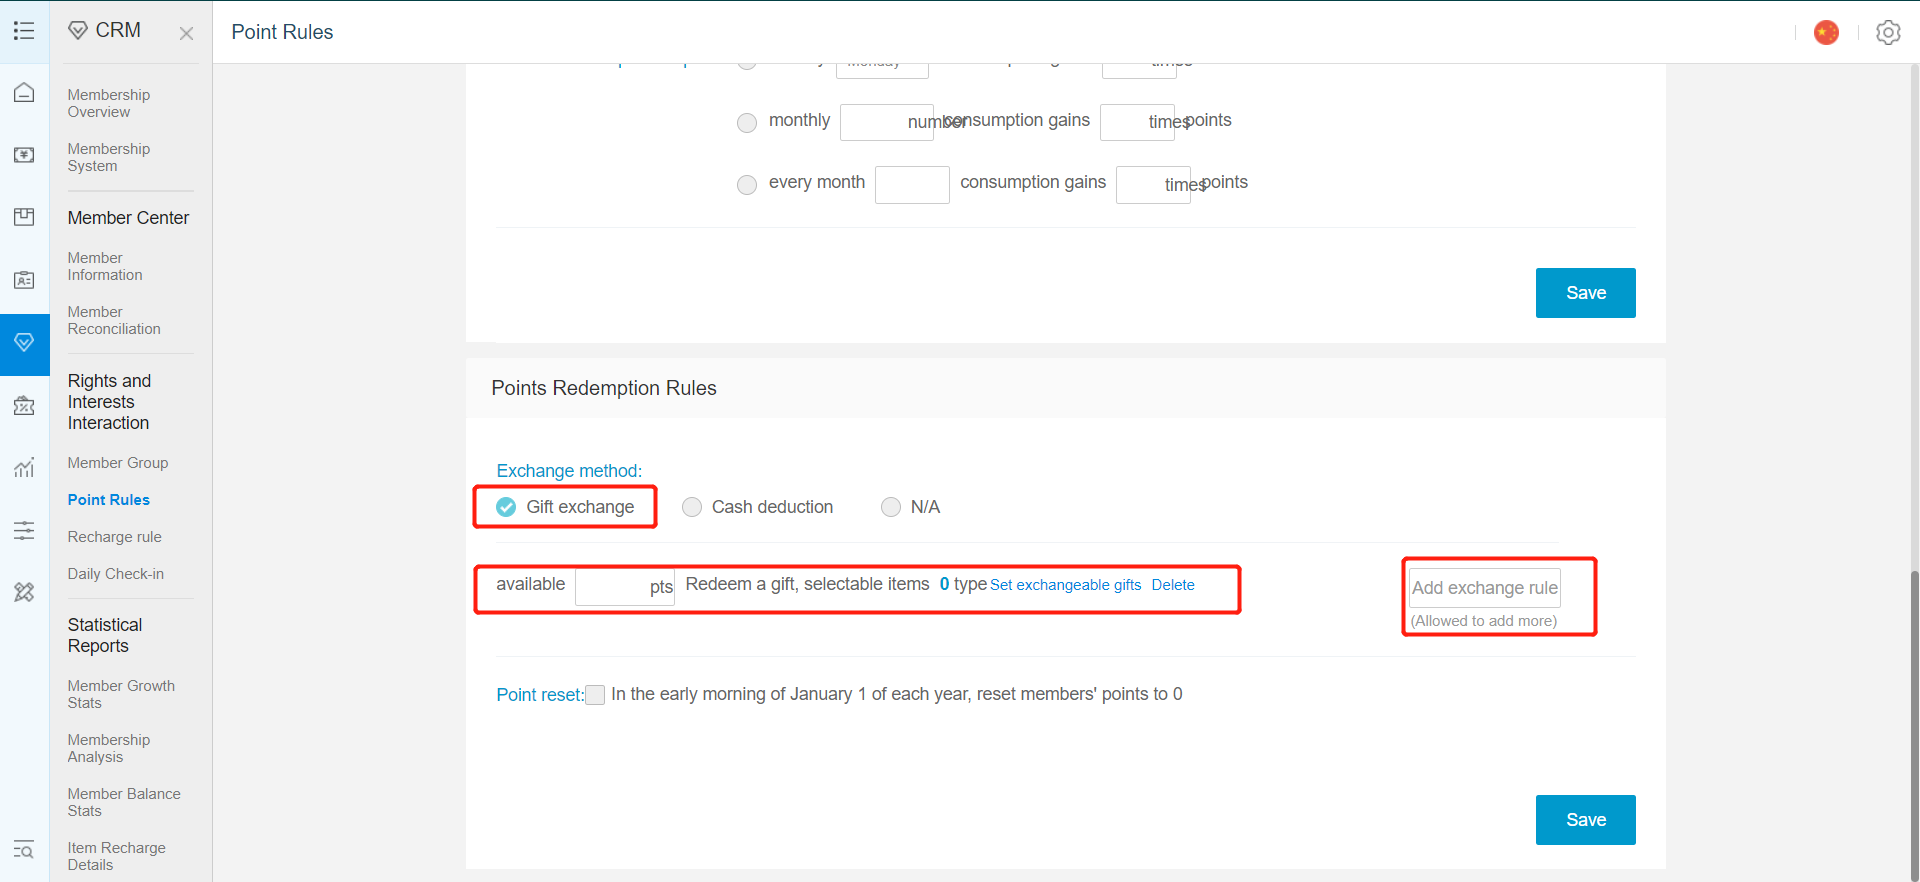Select N/A exchange method
The width and height of the screenshot is (1920, 882).
click(891, 507)
